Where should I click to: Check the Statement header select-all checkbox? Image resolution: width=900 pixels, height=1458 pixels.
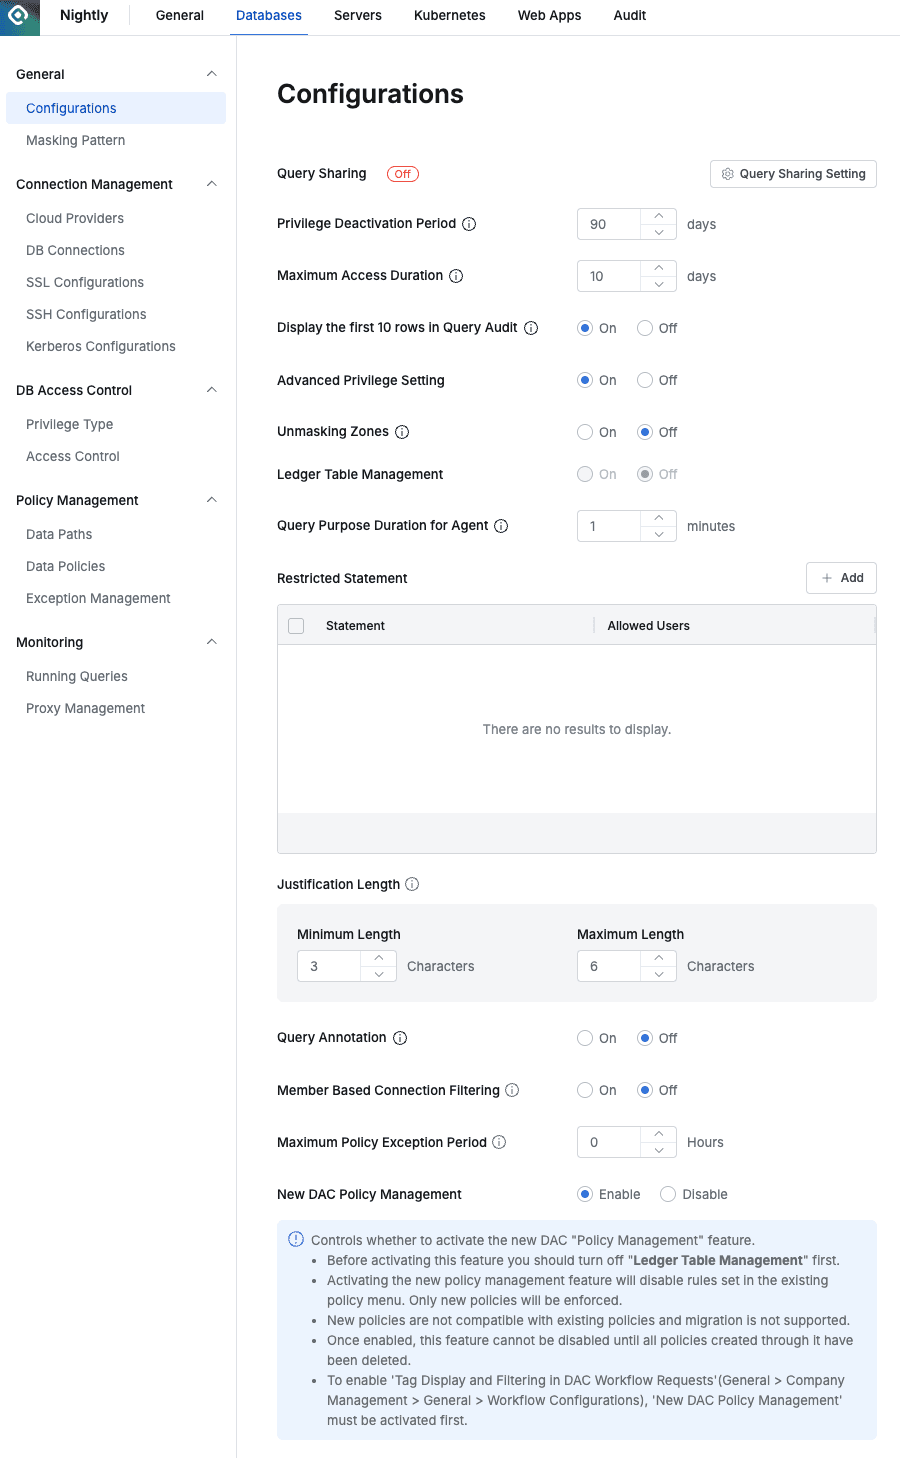click(x=296, y=626)
